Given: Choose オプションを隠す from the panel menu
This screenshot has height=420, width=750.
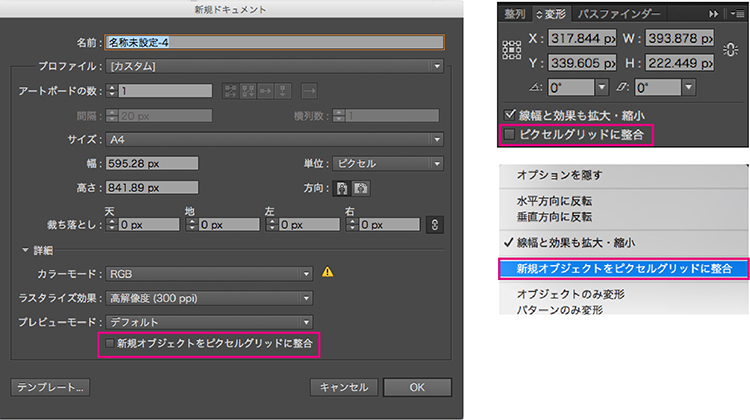Looking at the screenshot, I should tap(623, 176).
